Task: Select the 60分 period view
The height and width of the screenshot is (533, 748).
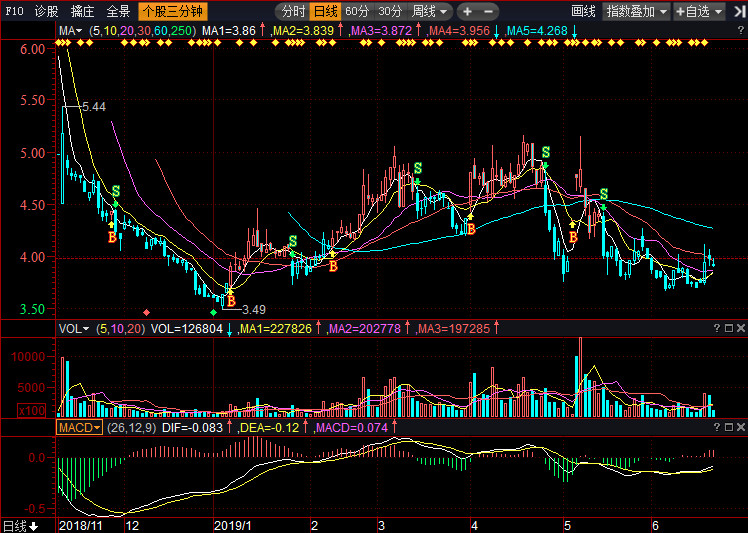Action: click(356, 12)
